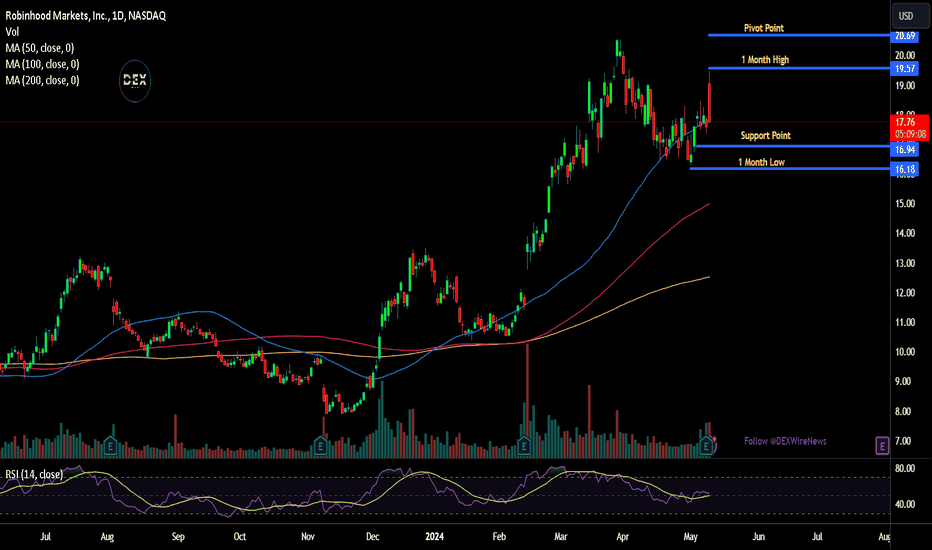Click the 40.00 RSI axis value
This screenshot has width=932, height=550.
coord(905,504)
